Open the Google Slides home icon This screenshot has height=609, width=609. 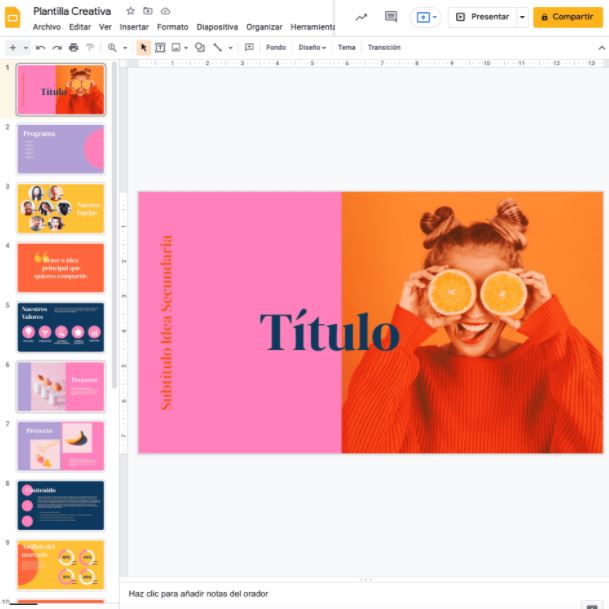(12, 18)
